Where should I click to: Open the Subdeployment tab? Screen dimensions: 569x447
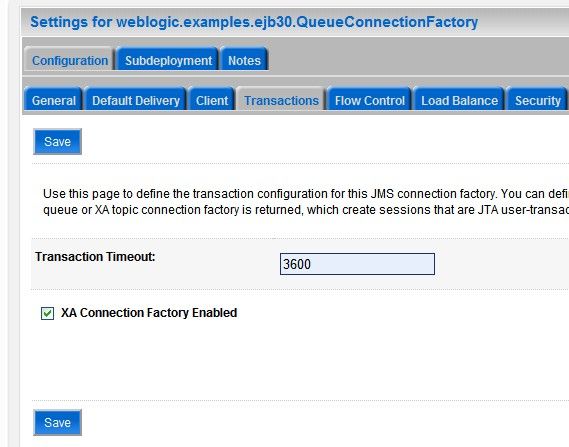point(168,60)
